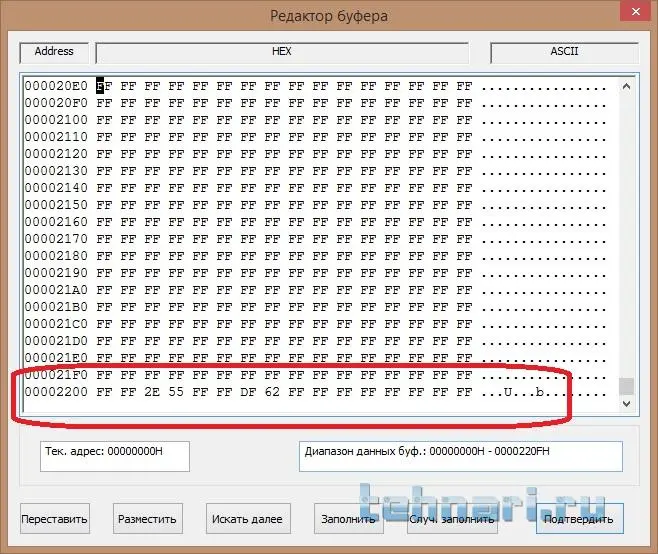Click the Случ. заполнить button
658x554 pixels.
[452, 519]
